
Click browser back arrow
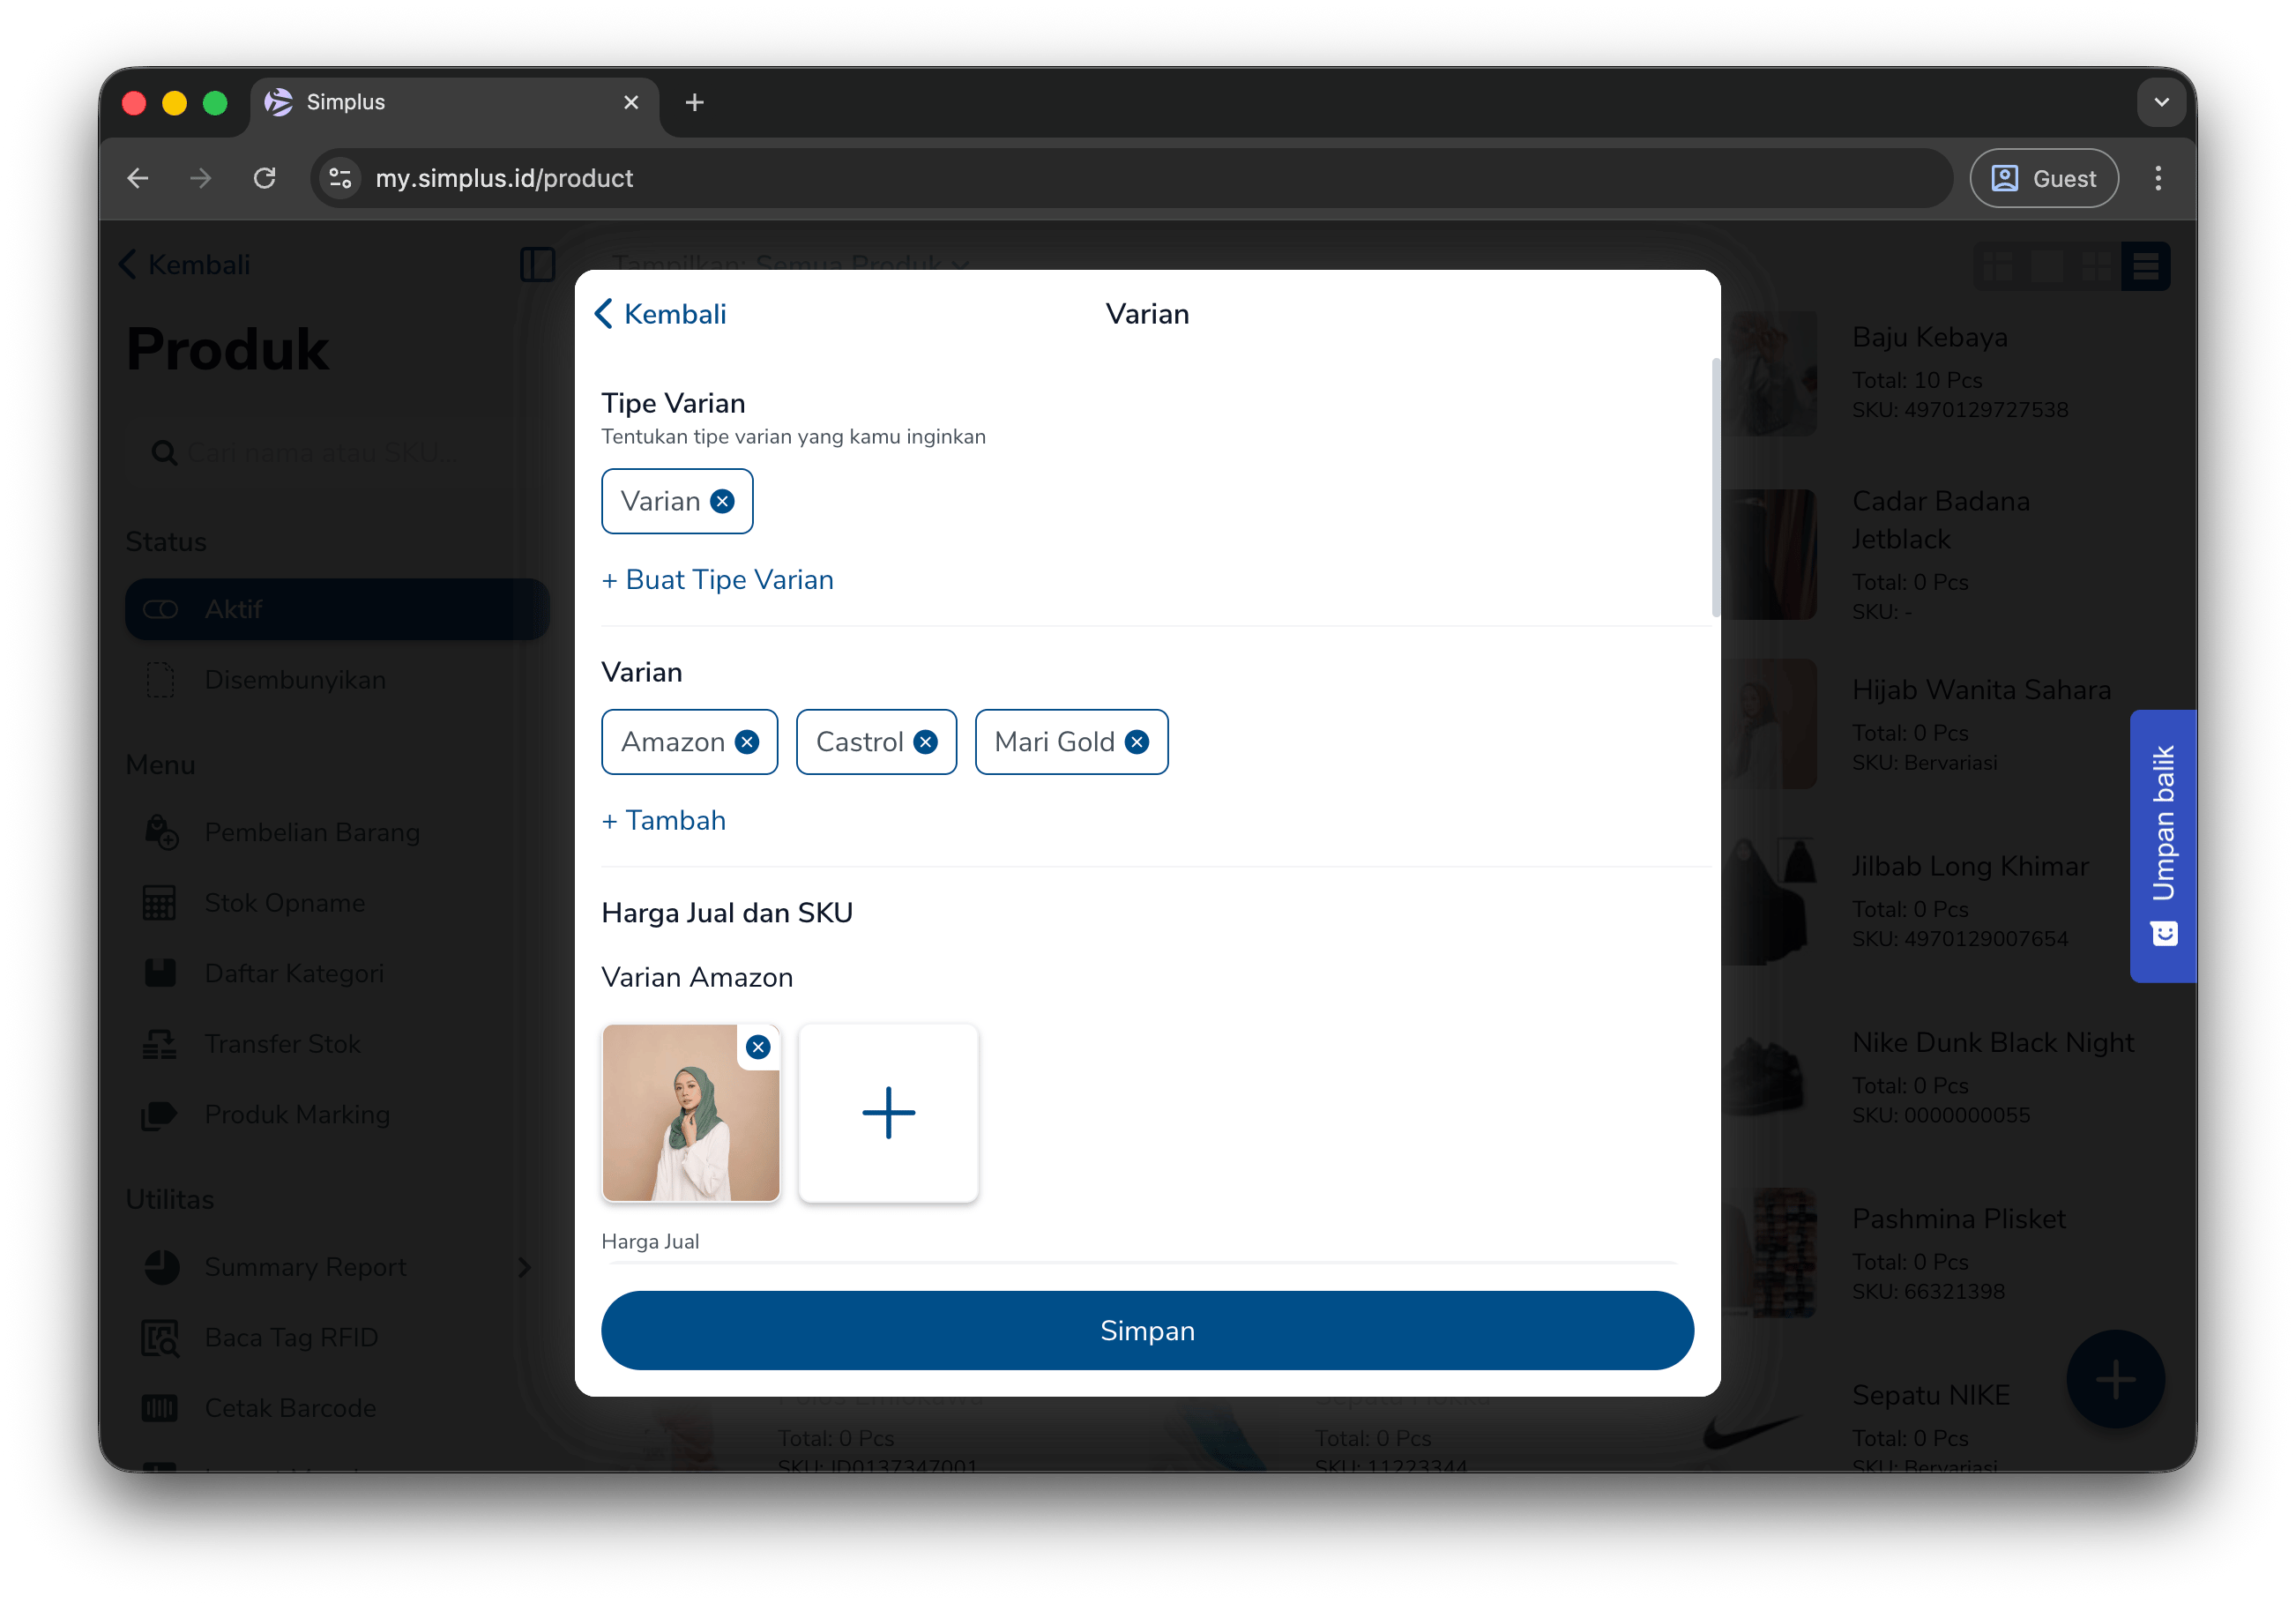tap(138, 178)
